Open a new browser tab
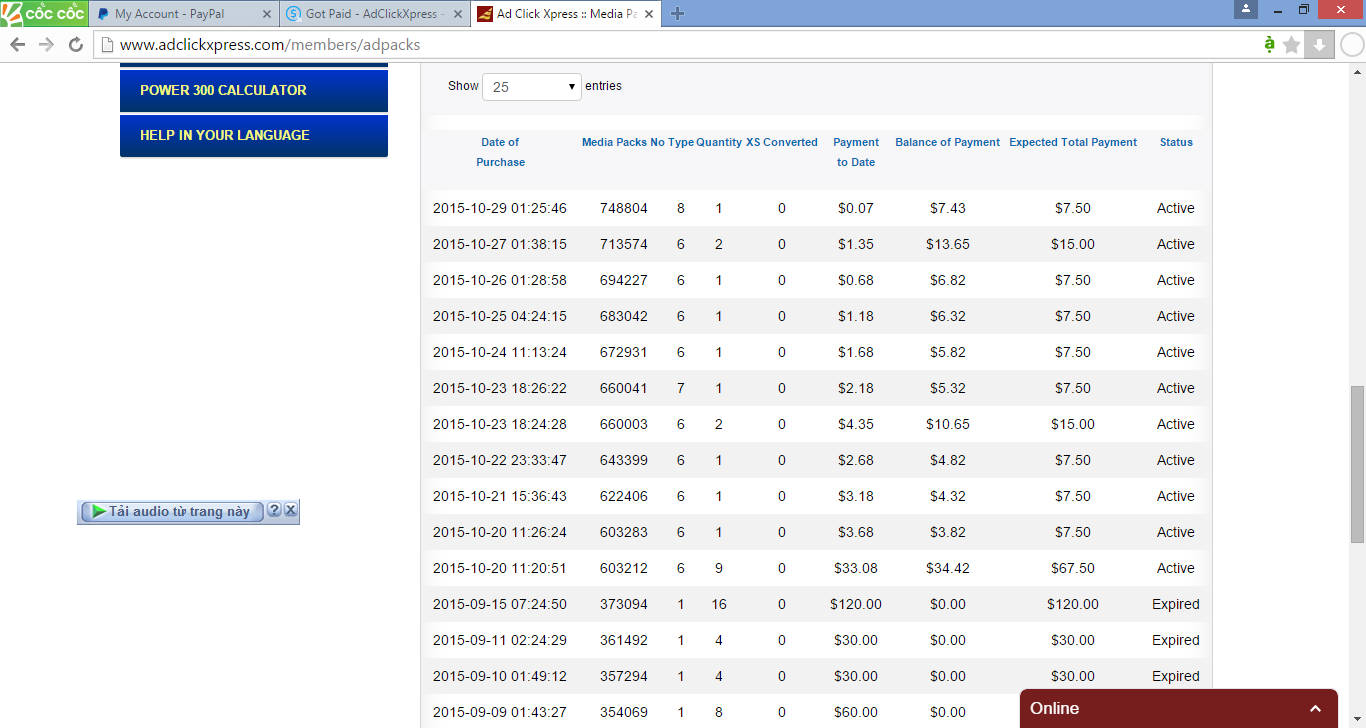Viewport: 1366px width, 728px height. (677, 14)
